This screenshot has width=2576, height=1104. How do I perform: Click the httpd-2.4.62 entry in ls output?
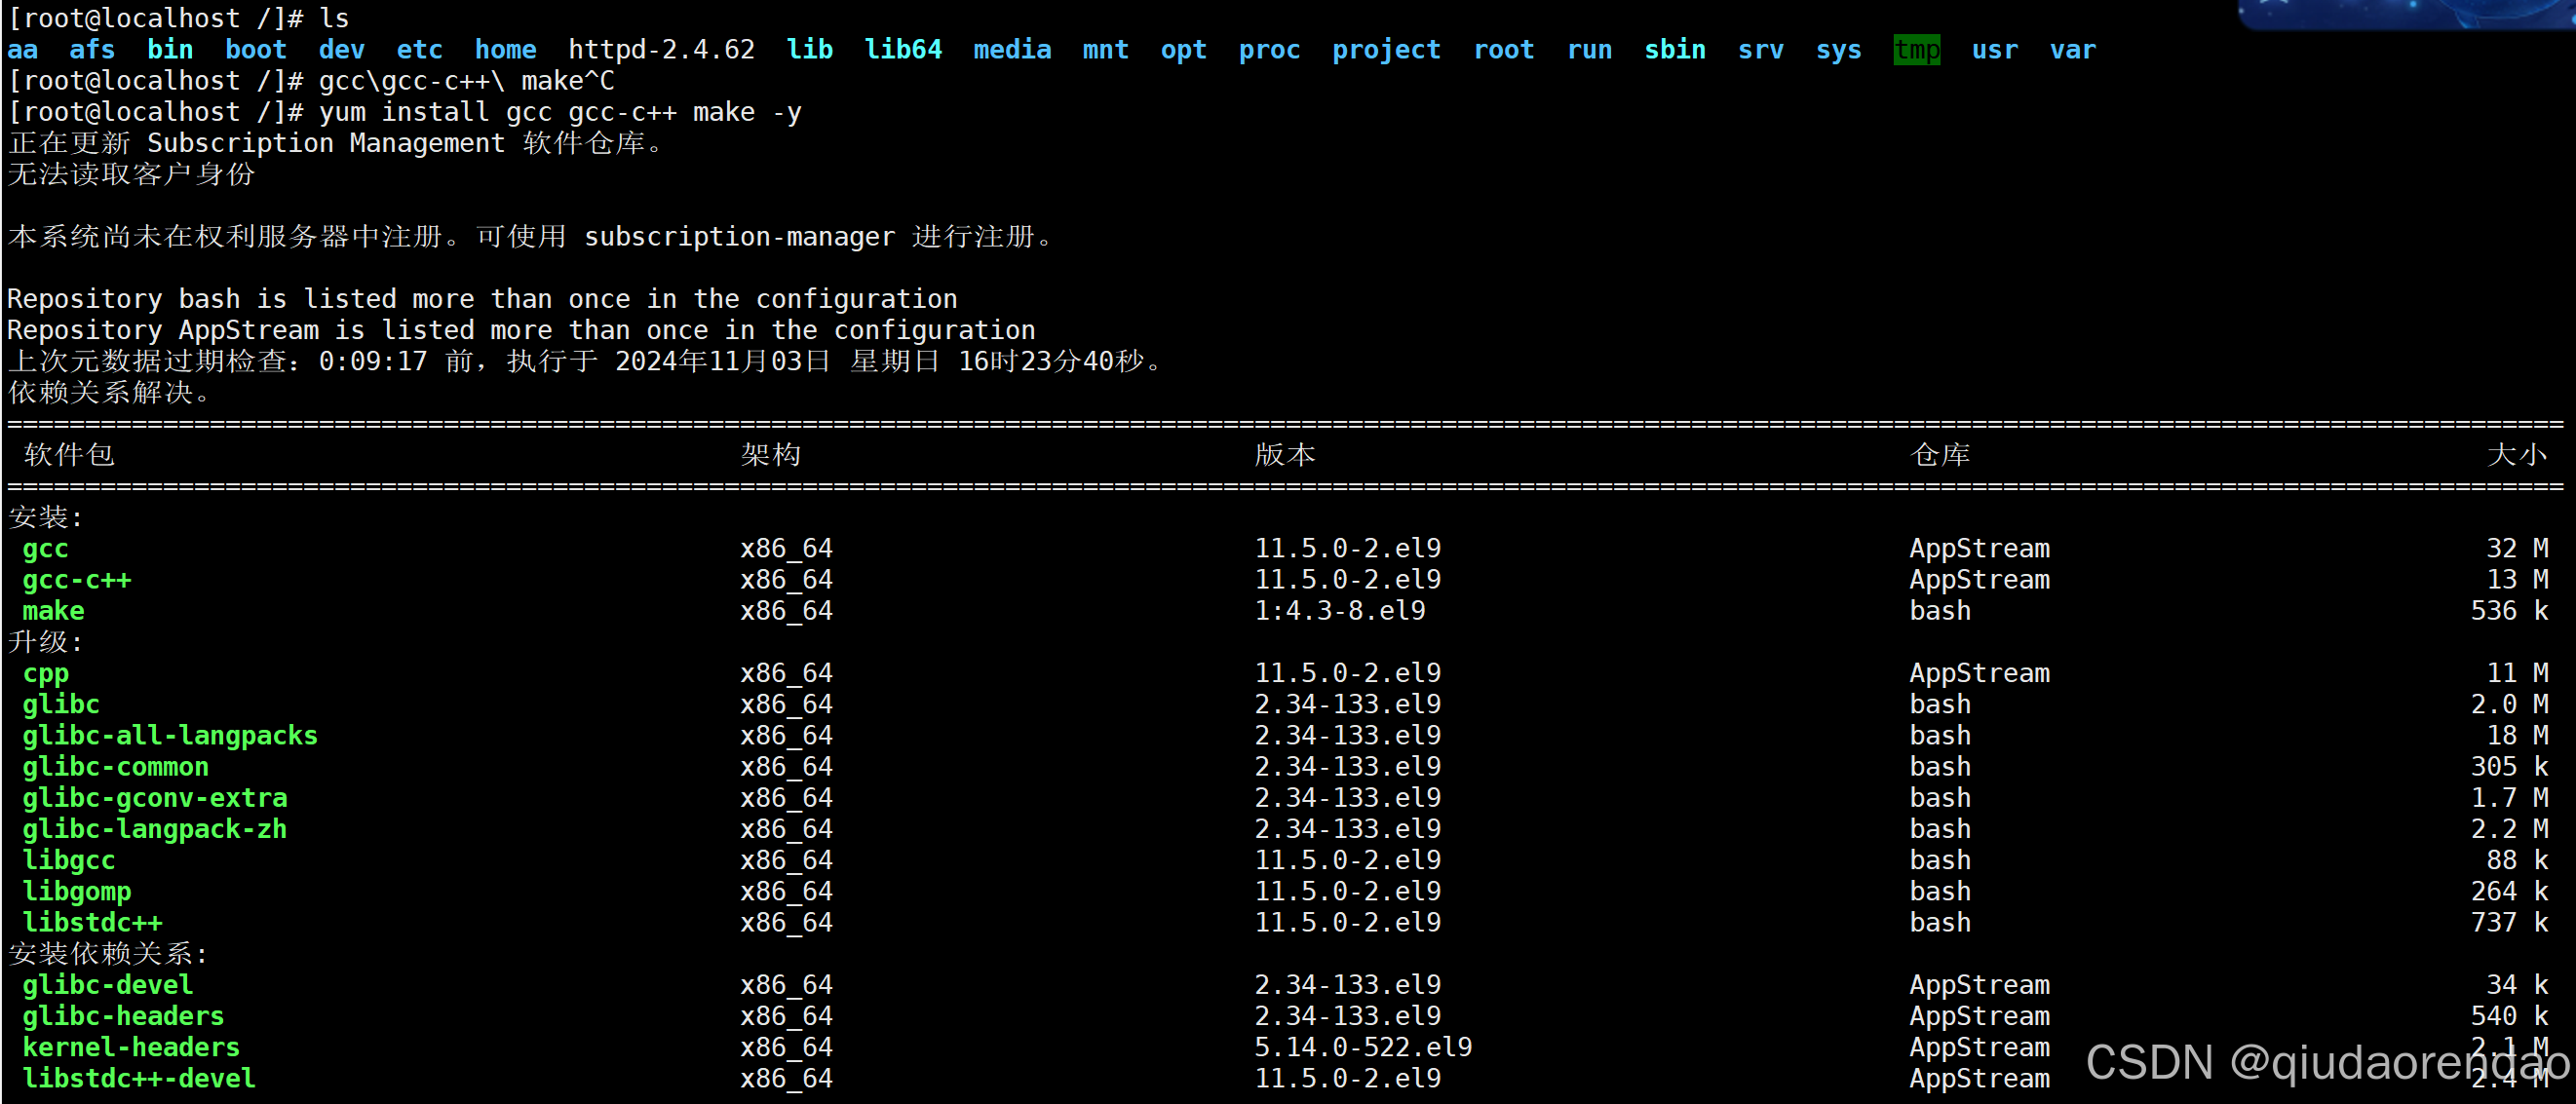[x=661, y=50]
